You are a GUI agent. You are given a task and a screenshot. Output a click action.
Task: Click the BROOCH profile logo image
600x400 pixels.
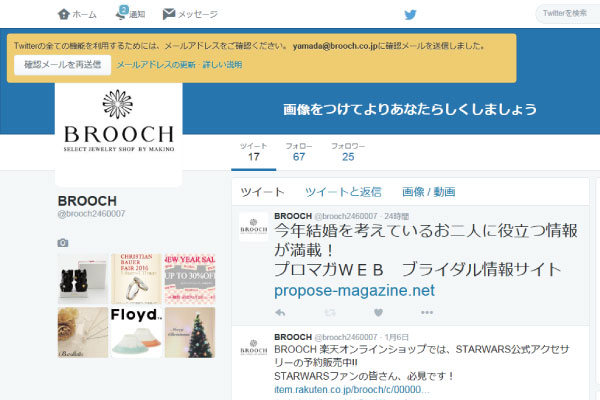(119, 134)
